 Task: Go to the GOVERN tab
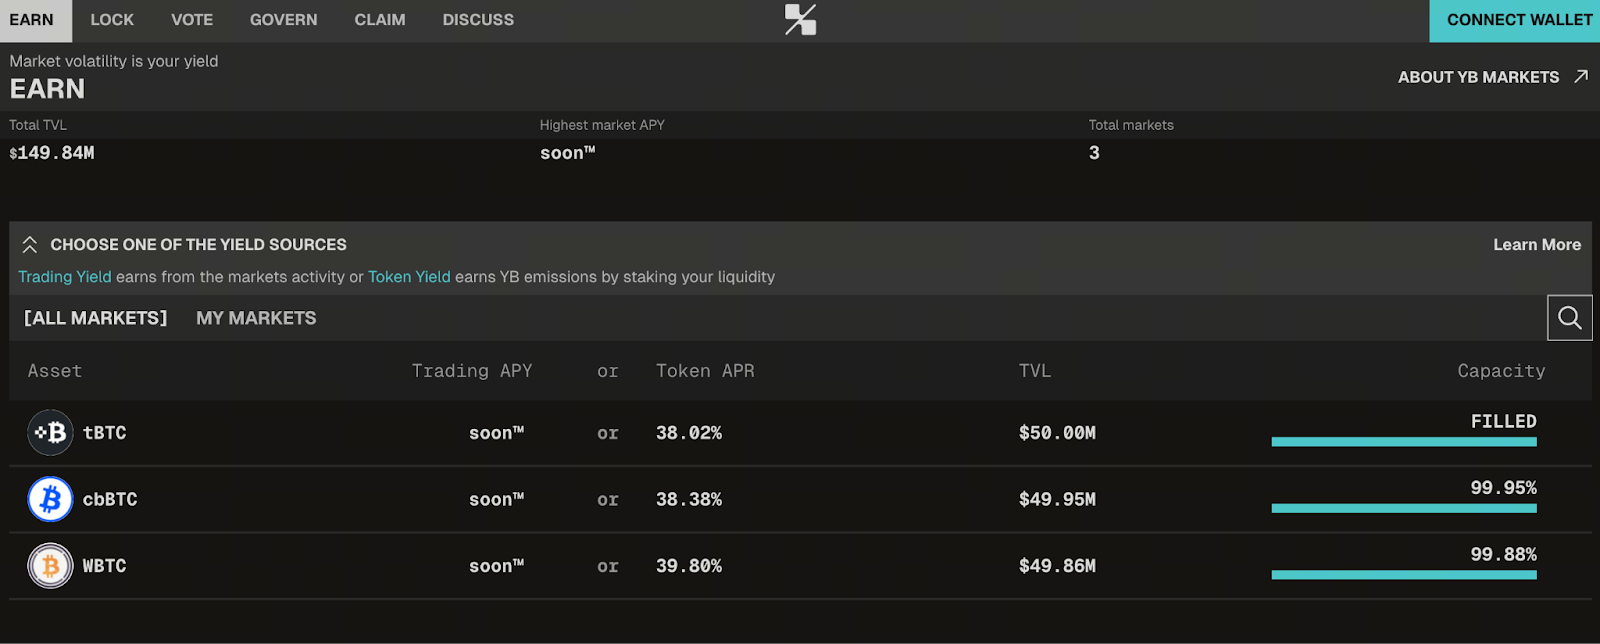[x=283, y=20]
